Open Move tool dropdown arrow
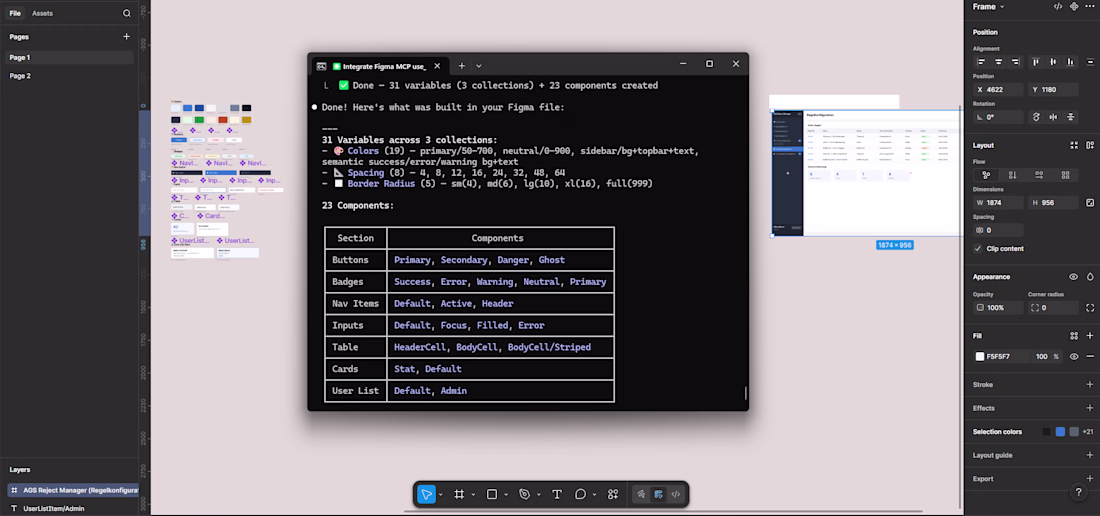The height and width of the screenshot is (516, 1100). click(441, 495)
